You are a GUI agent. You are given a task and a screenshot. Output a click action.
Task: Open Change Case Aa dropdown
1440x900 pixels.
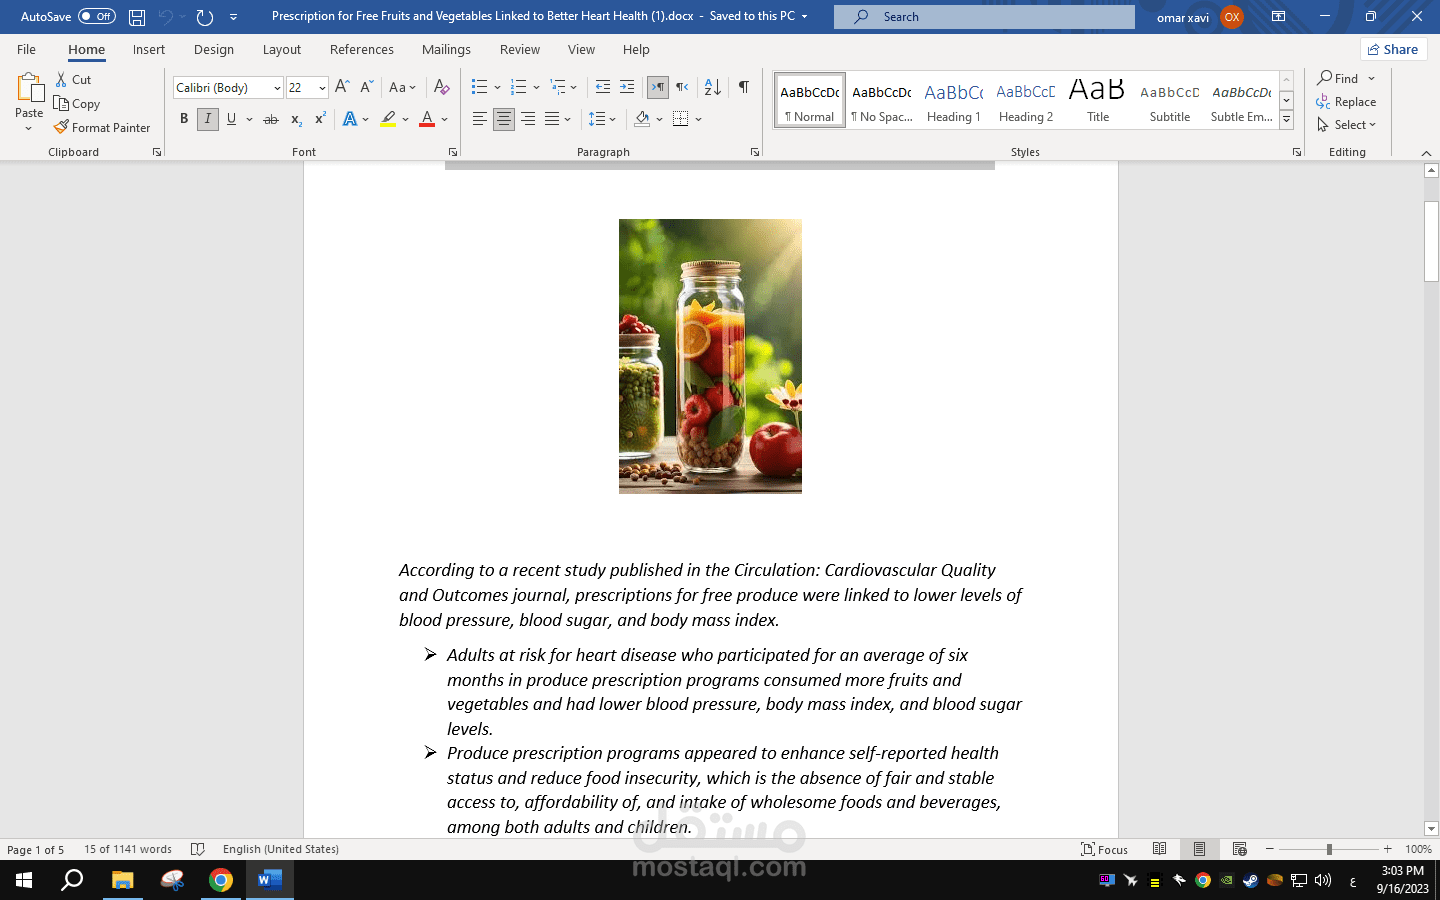pyautogui.click(x=402, y=87)
